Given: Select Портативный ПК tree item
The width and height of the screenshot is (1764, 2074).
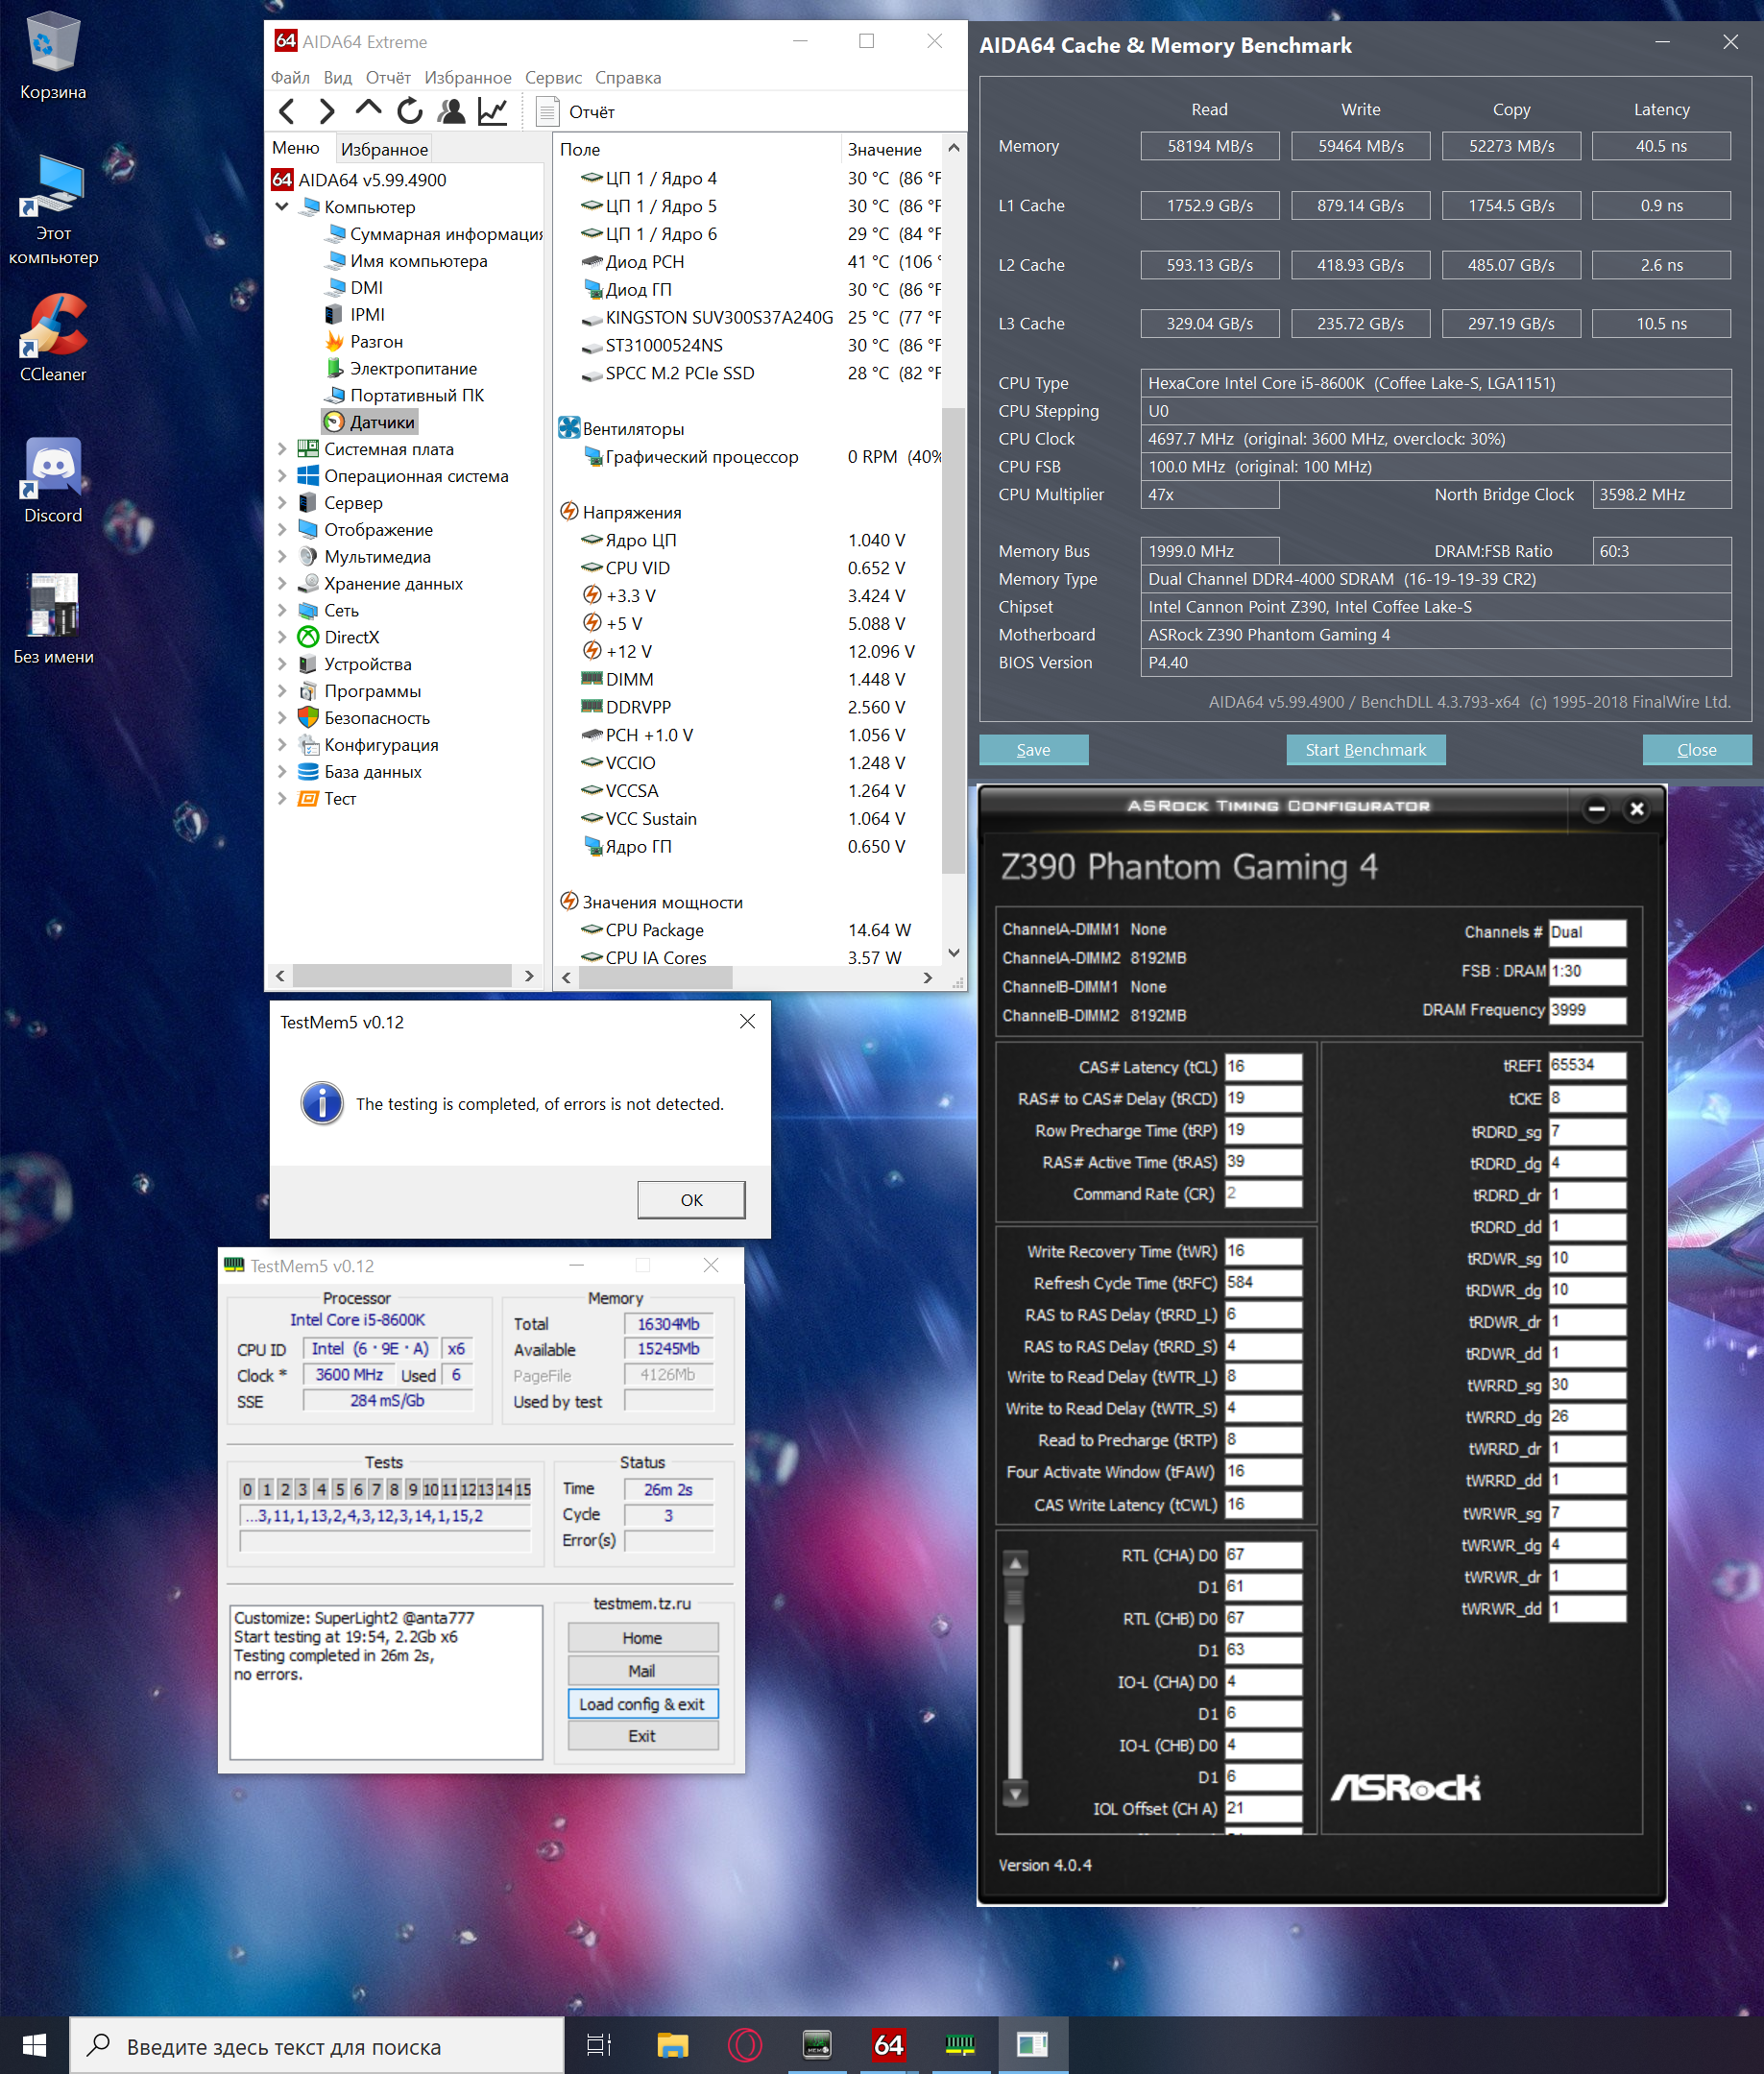Looking at the screenshot, I should pyautogui.click(x=404, y=396).
